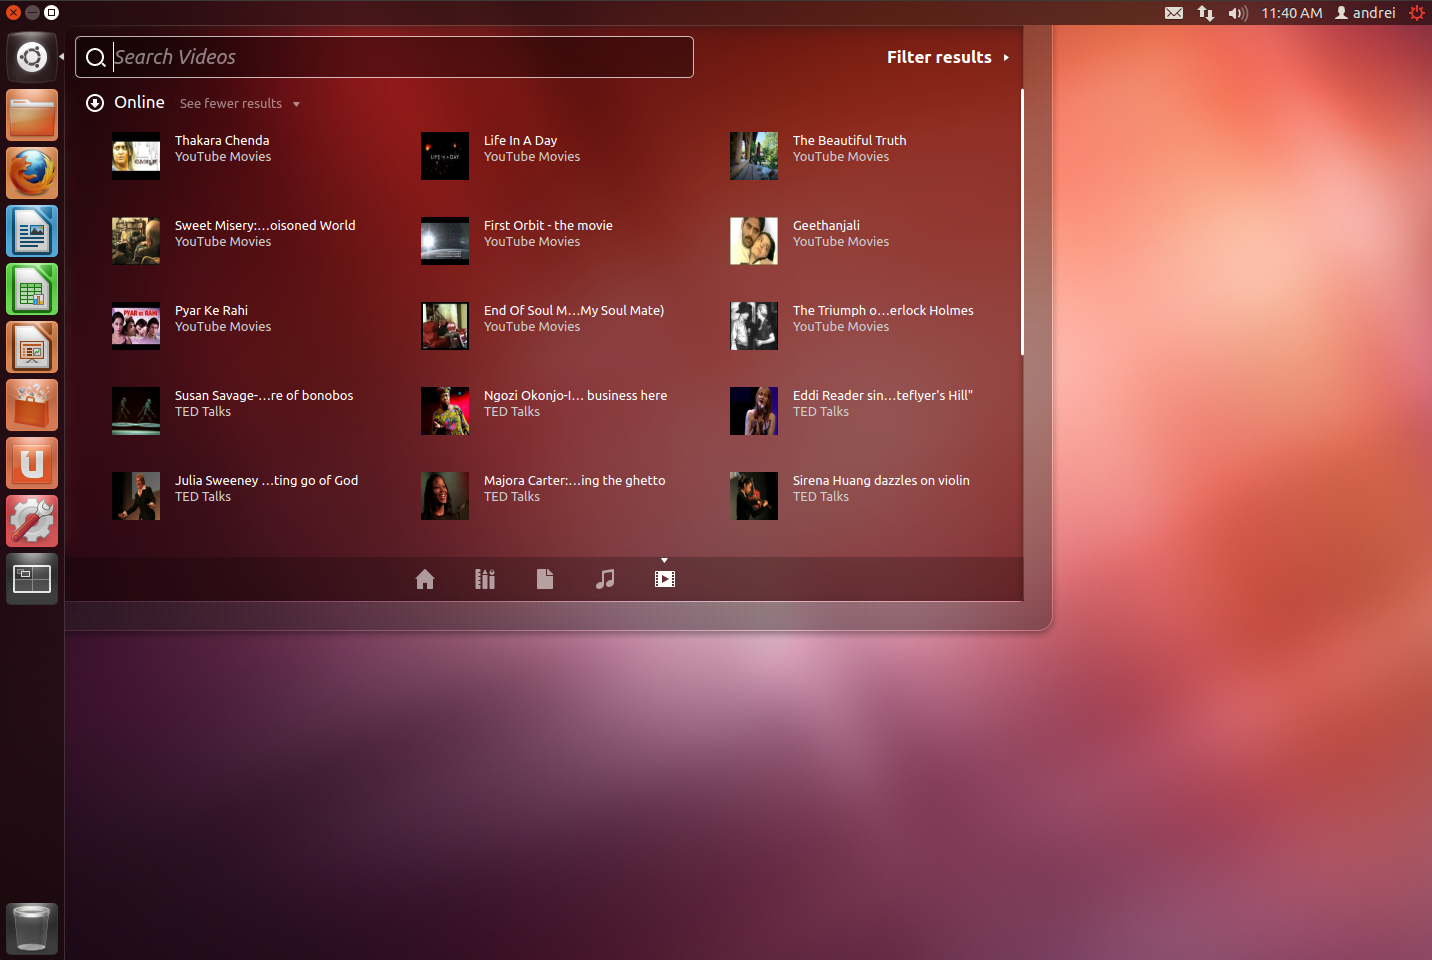Switch to the Home lens
1432x960 pixels.
tap(425, 579)
